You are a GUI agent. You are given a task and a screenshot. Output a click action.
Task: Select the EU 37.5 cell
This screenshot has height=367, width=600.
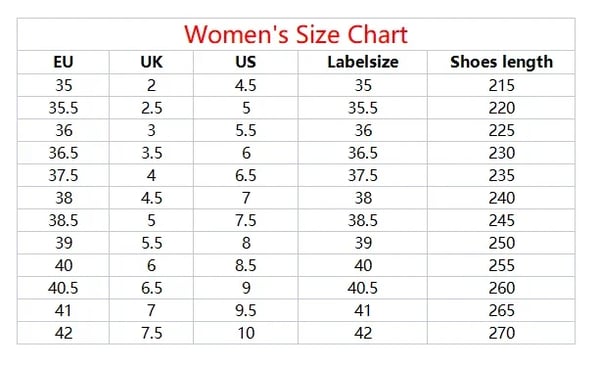point(63,176)
